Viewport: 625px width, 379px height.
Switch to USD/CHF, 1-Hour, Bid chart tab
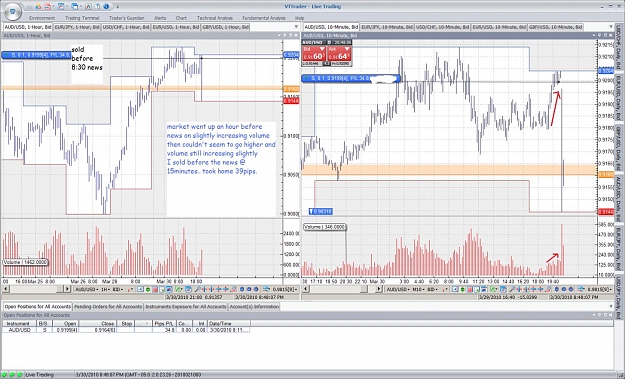click(x=126, y=27)
